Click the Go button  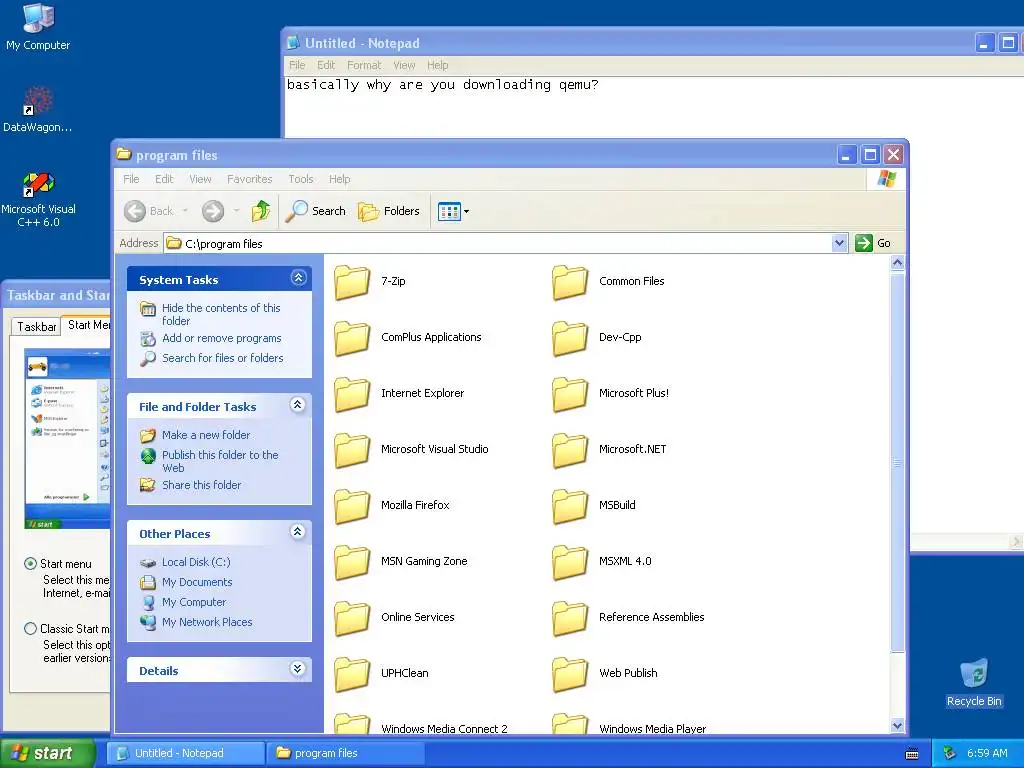click(x=873, y=243)
